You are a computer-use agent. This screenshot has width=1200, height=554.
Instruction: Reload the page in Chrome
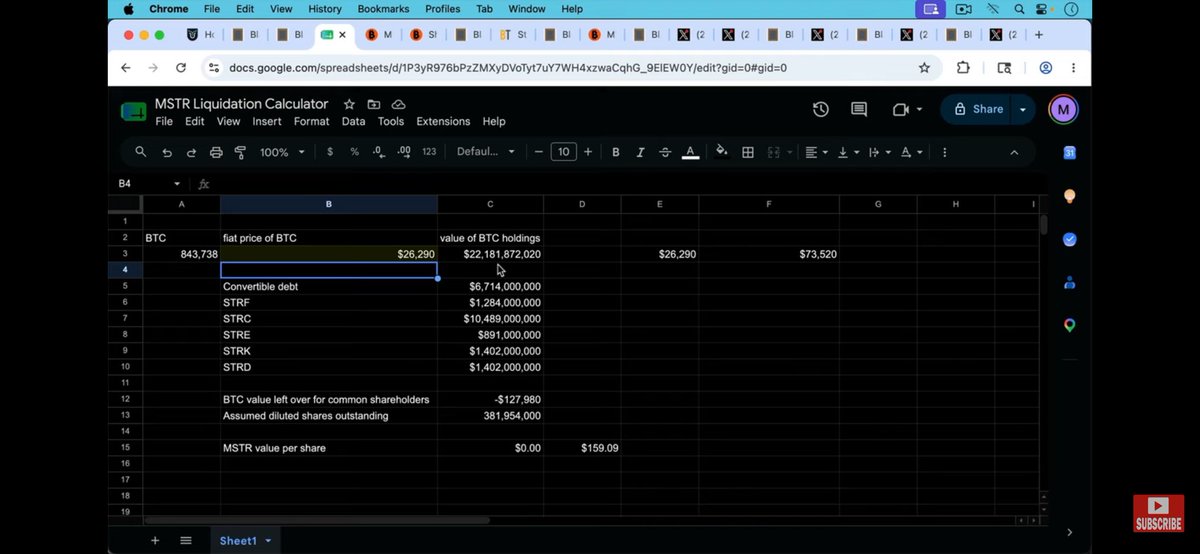point(181,68)
